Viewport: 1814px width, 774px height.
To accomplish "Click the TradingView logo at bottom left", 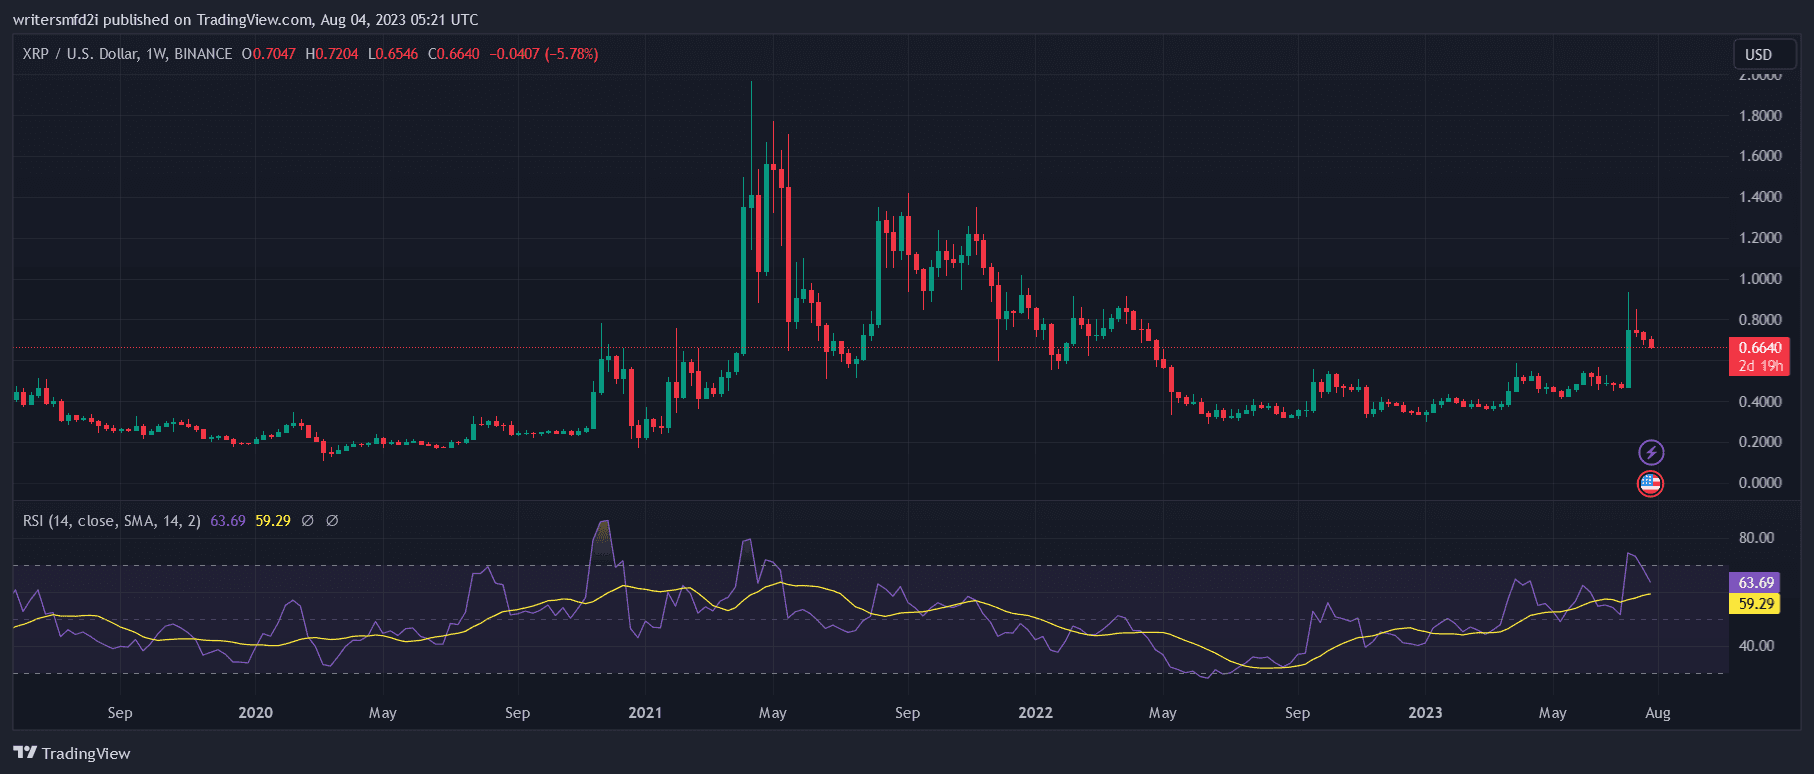I will pos(72,753).
